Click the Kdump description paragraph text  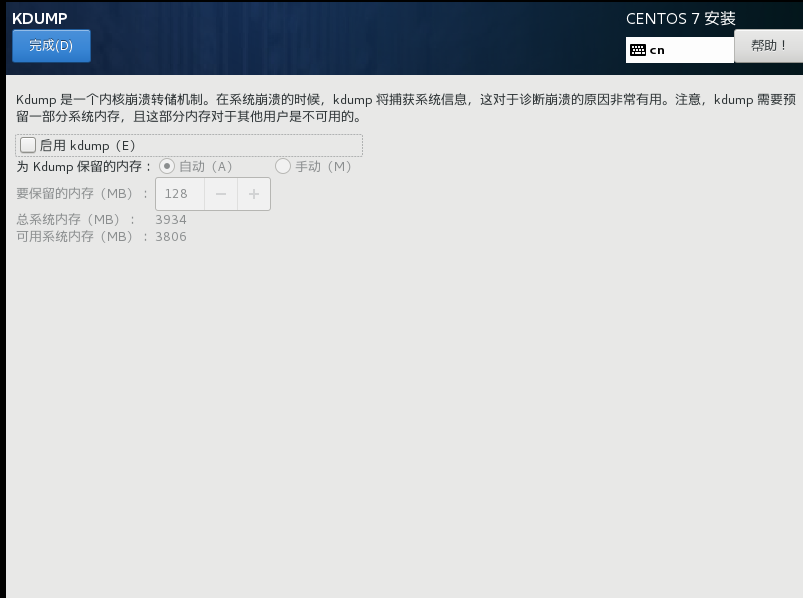pyautogui.click(x=406, y=108)
